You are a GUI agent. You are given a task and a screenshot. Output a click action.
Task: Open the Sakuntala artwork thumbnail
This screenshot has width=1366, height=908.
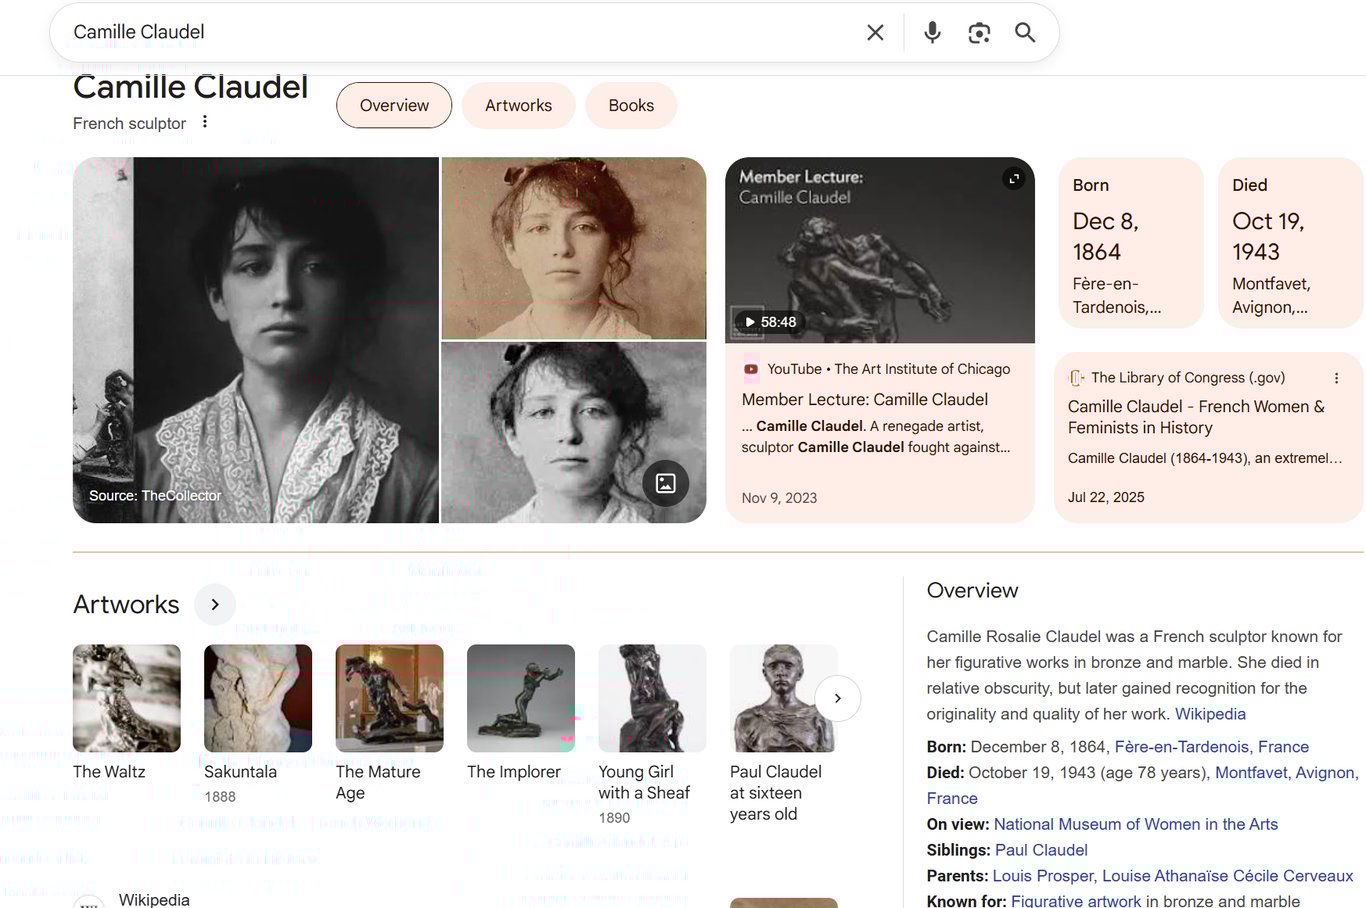258,698
